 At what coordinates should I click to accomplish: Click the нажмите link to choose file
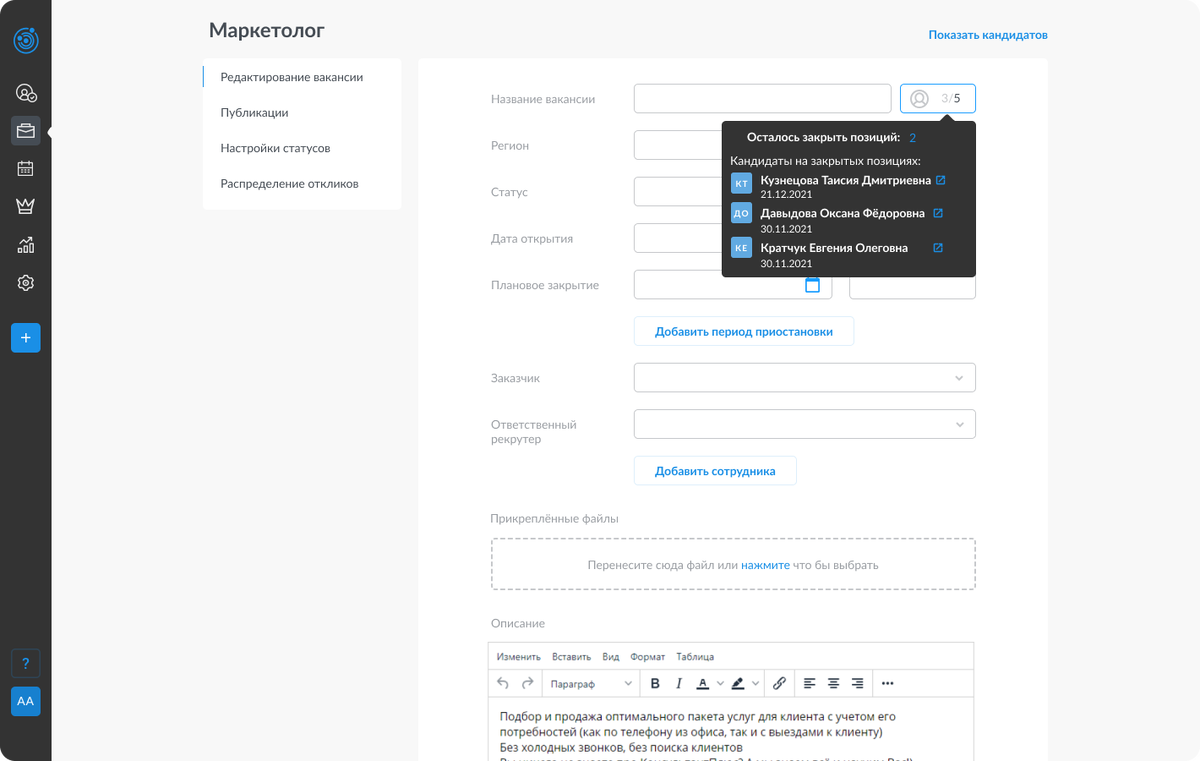[x=765, y=565]
